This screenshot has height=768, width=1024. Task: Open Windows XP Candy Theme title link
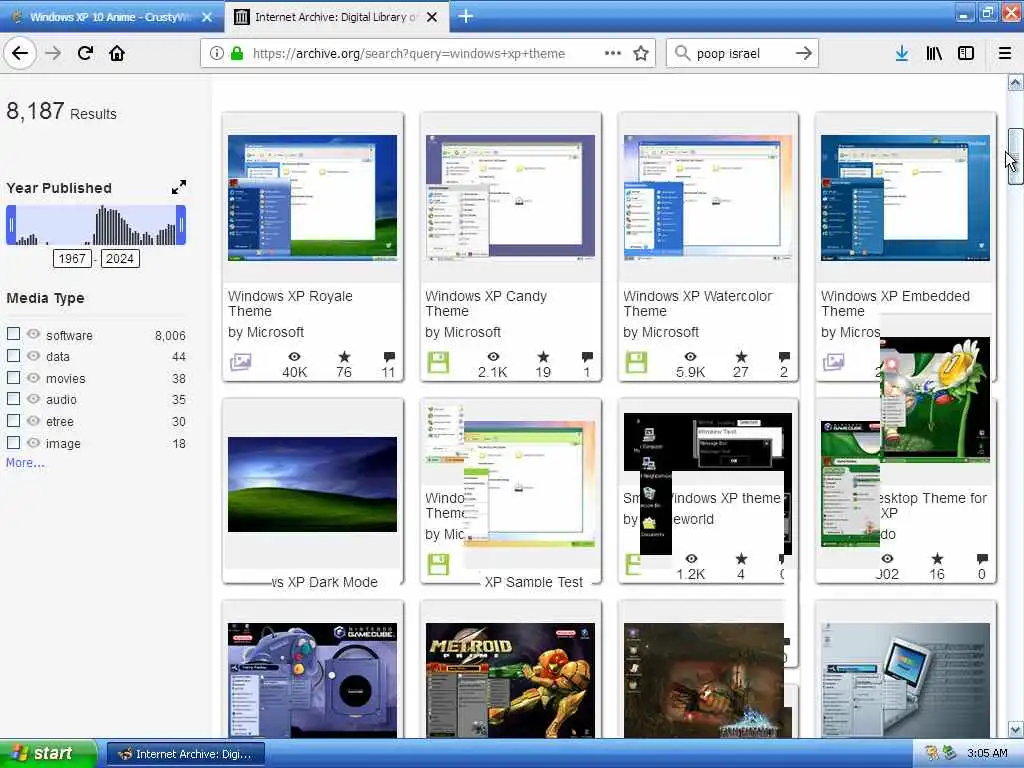486,304
